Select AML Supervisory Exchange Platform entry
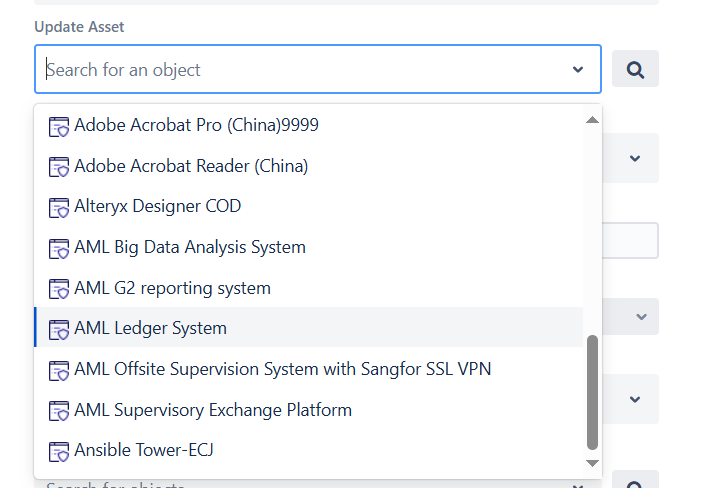This screenshot has height=488, width=708. 309,410
